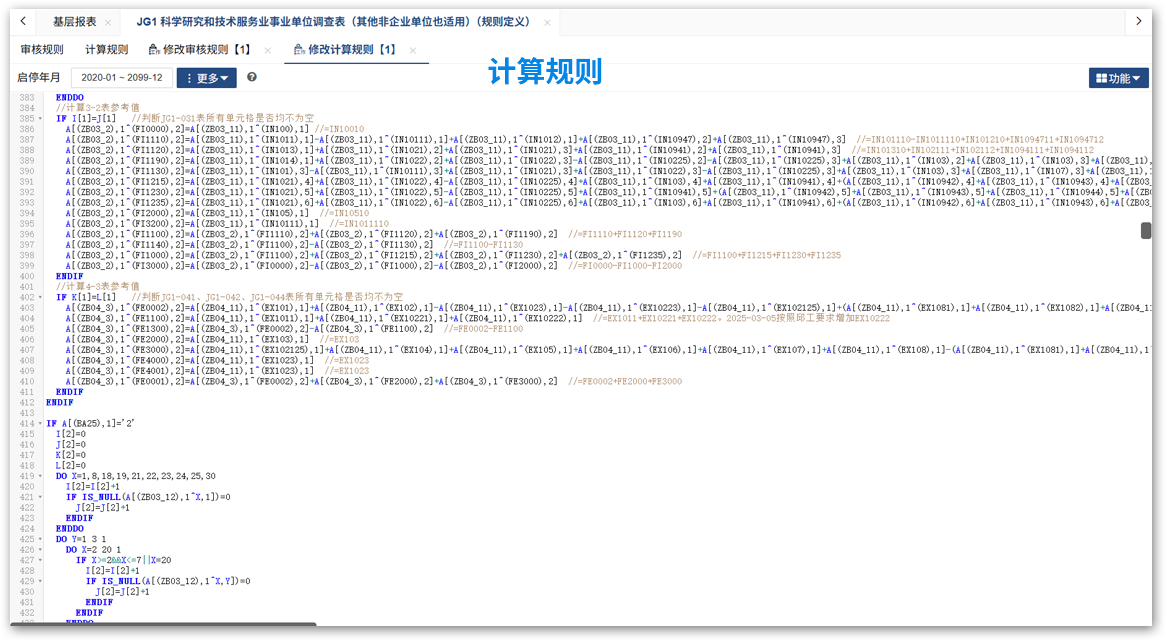
Task: Close the 基层报表 tab
Action: point(108,22)
